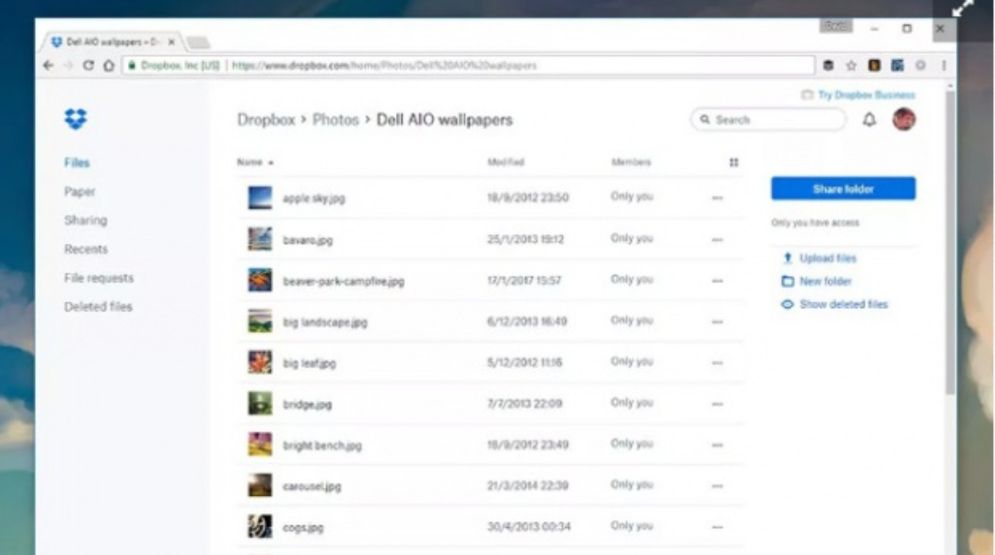Open Files in the sidebar

click(x=77, y=163)
